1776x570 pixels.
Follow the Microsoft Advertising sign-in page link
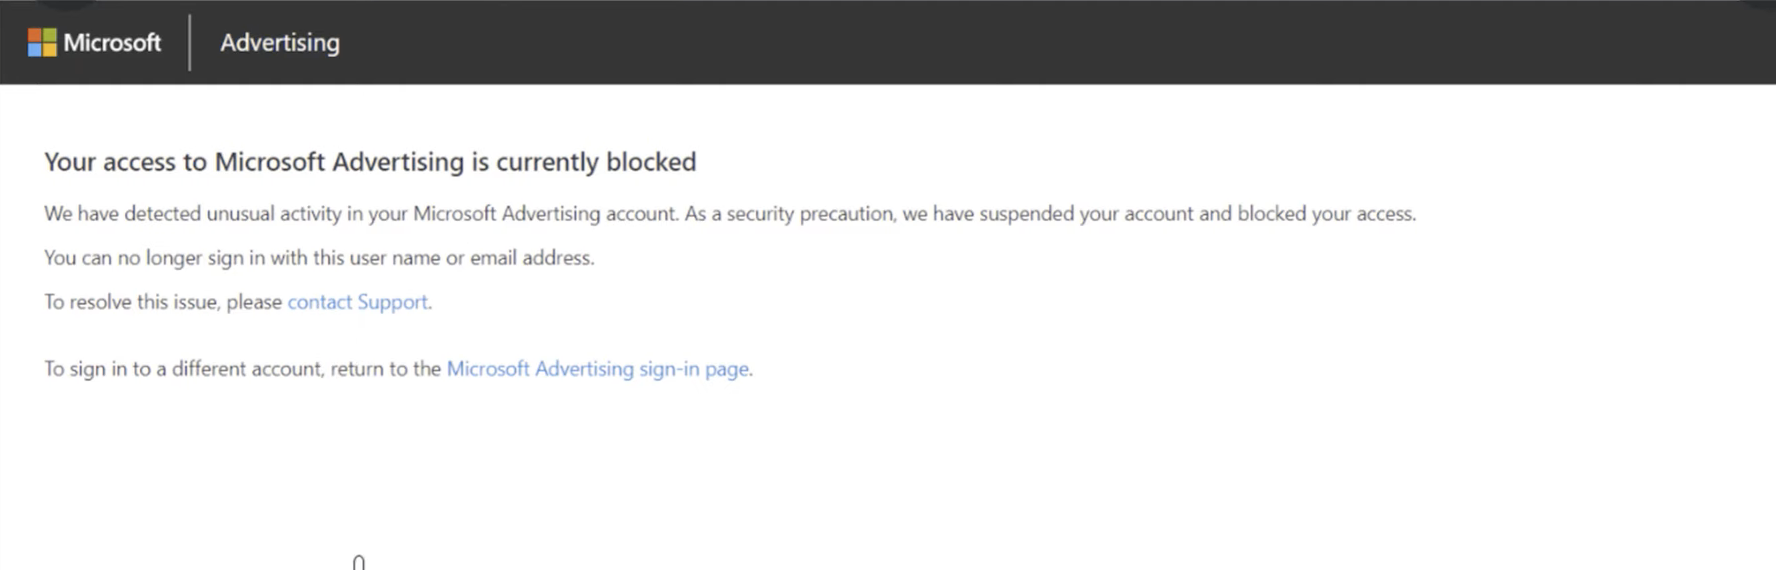(x=598, y=369)
